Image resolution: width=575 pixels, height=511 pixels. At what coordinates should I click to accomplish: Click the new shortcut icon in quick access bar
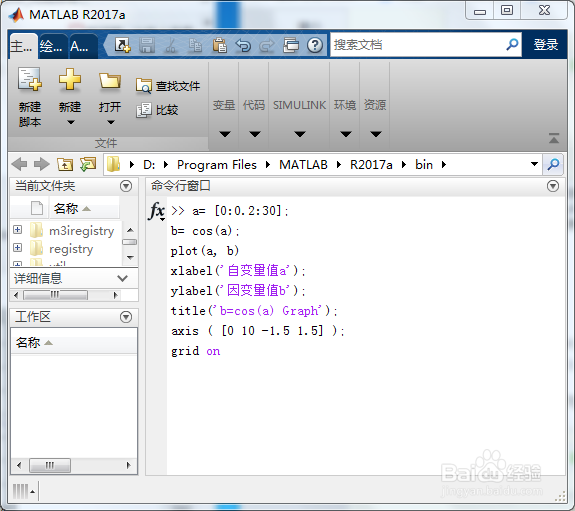122,45
